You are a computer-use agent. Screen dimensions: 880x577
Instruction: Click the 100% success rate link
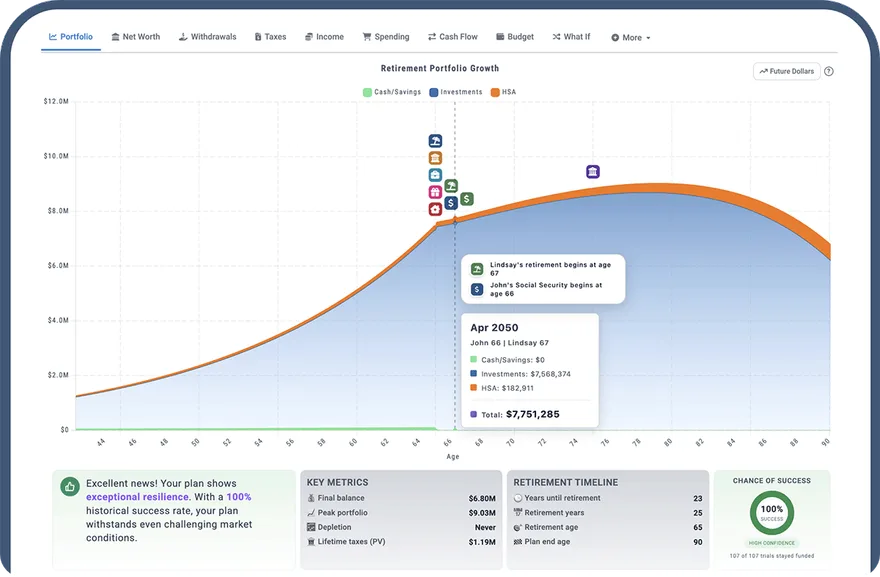tap(239, 497)
